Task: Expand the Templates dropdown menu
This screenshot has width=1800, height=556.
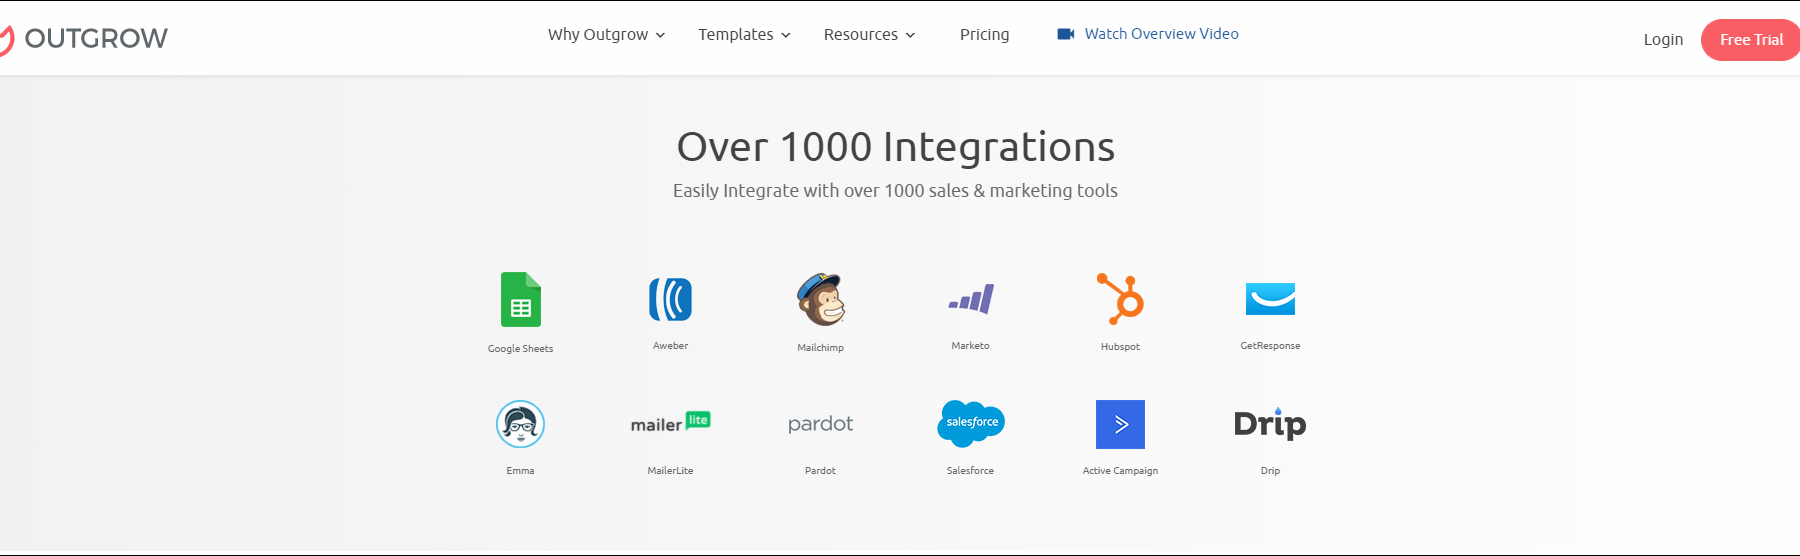Action: point(744,35)
